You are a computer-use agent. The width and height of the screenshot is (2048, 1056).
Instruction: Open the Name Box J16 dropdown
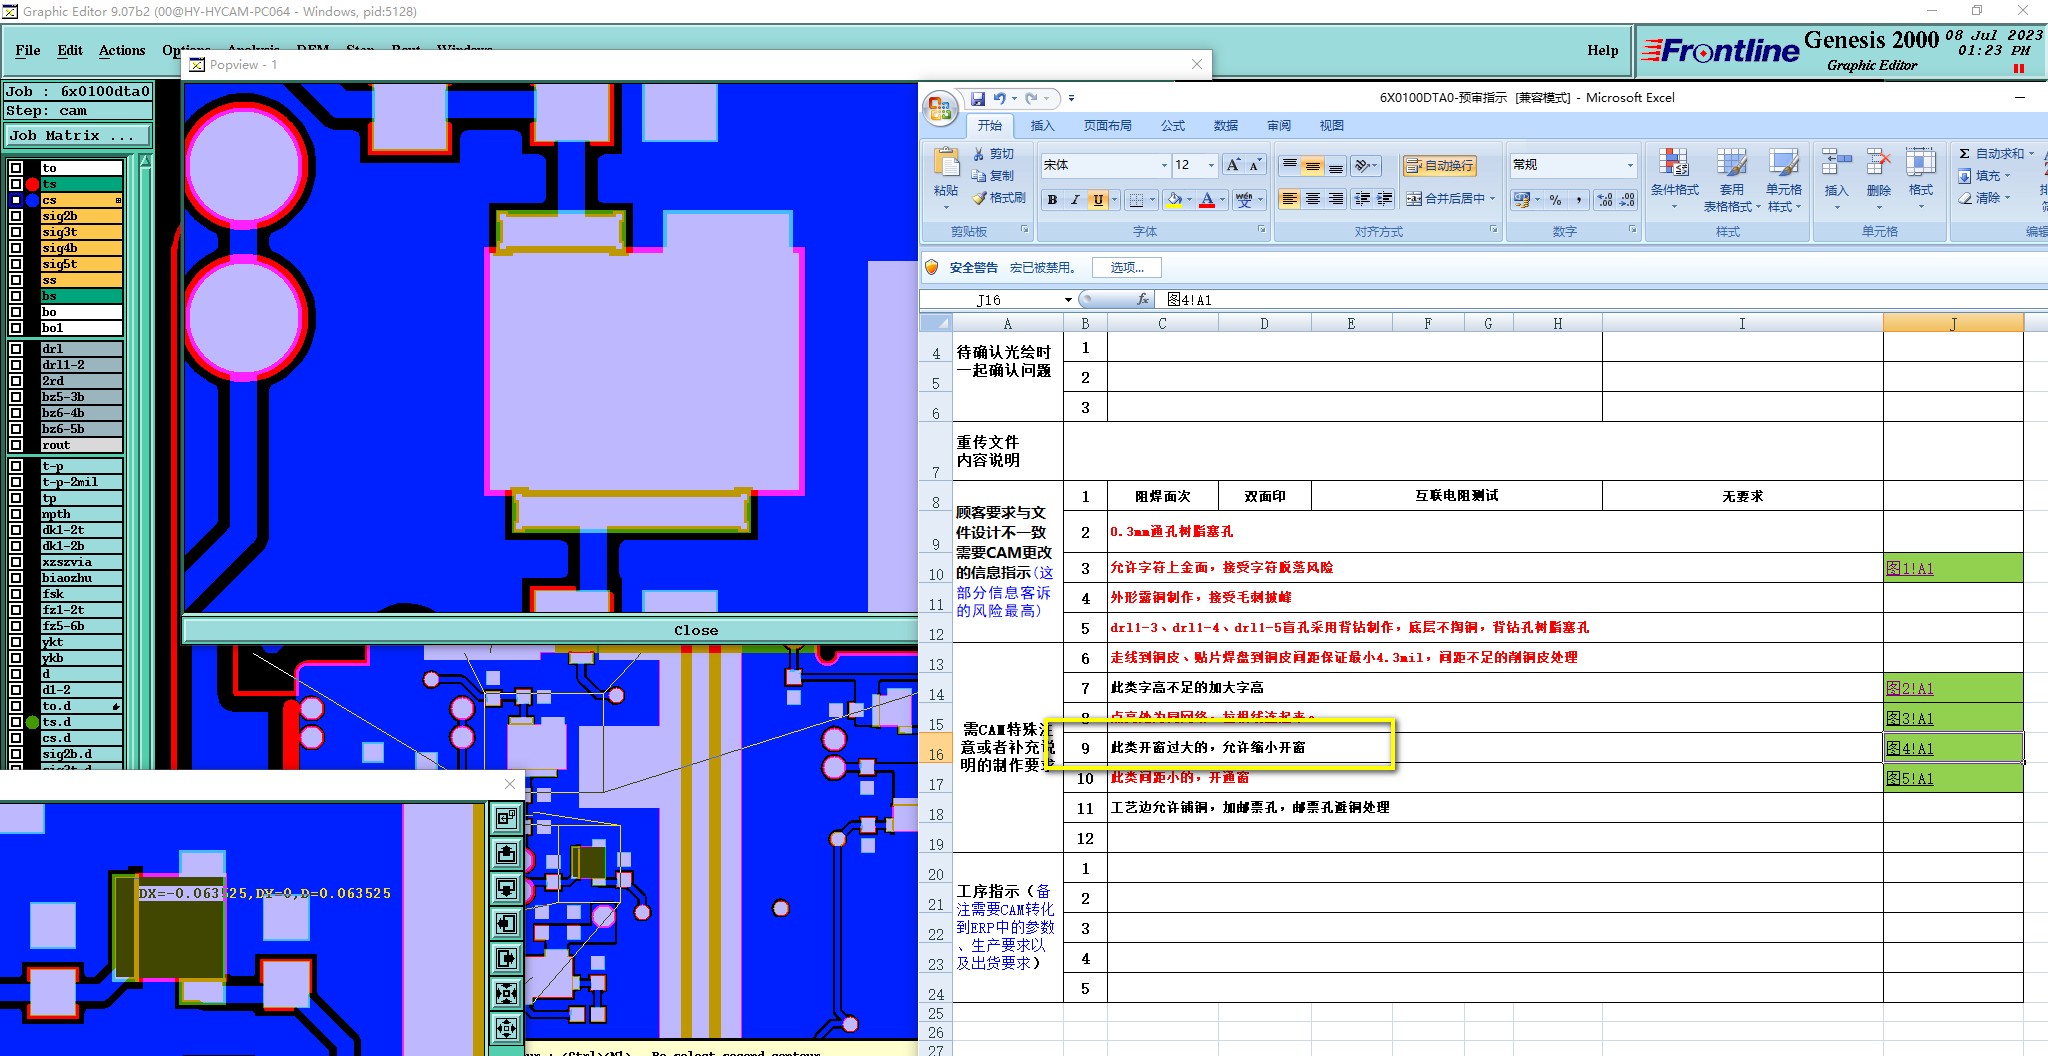[1068, 300]
